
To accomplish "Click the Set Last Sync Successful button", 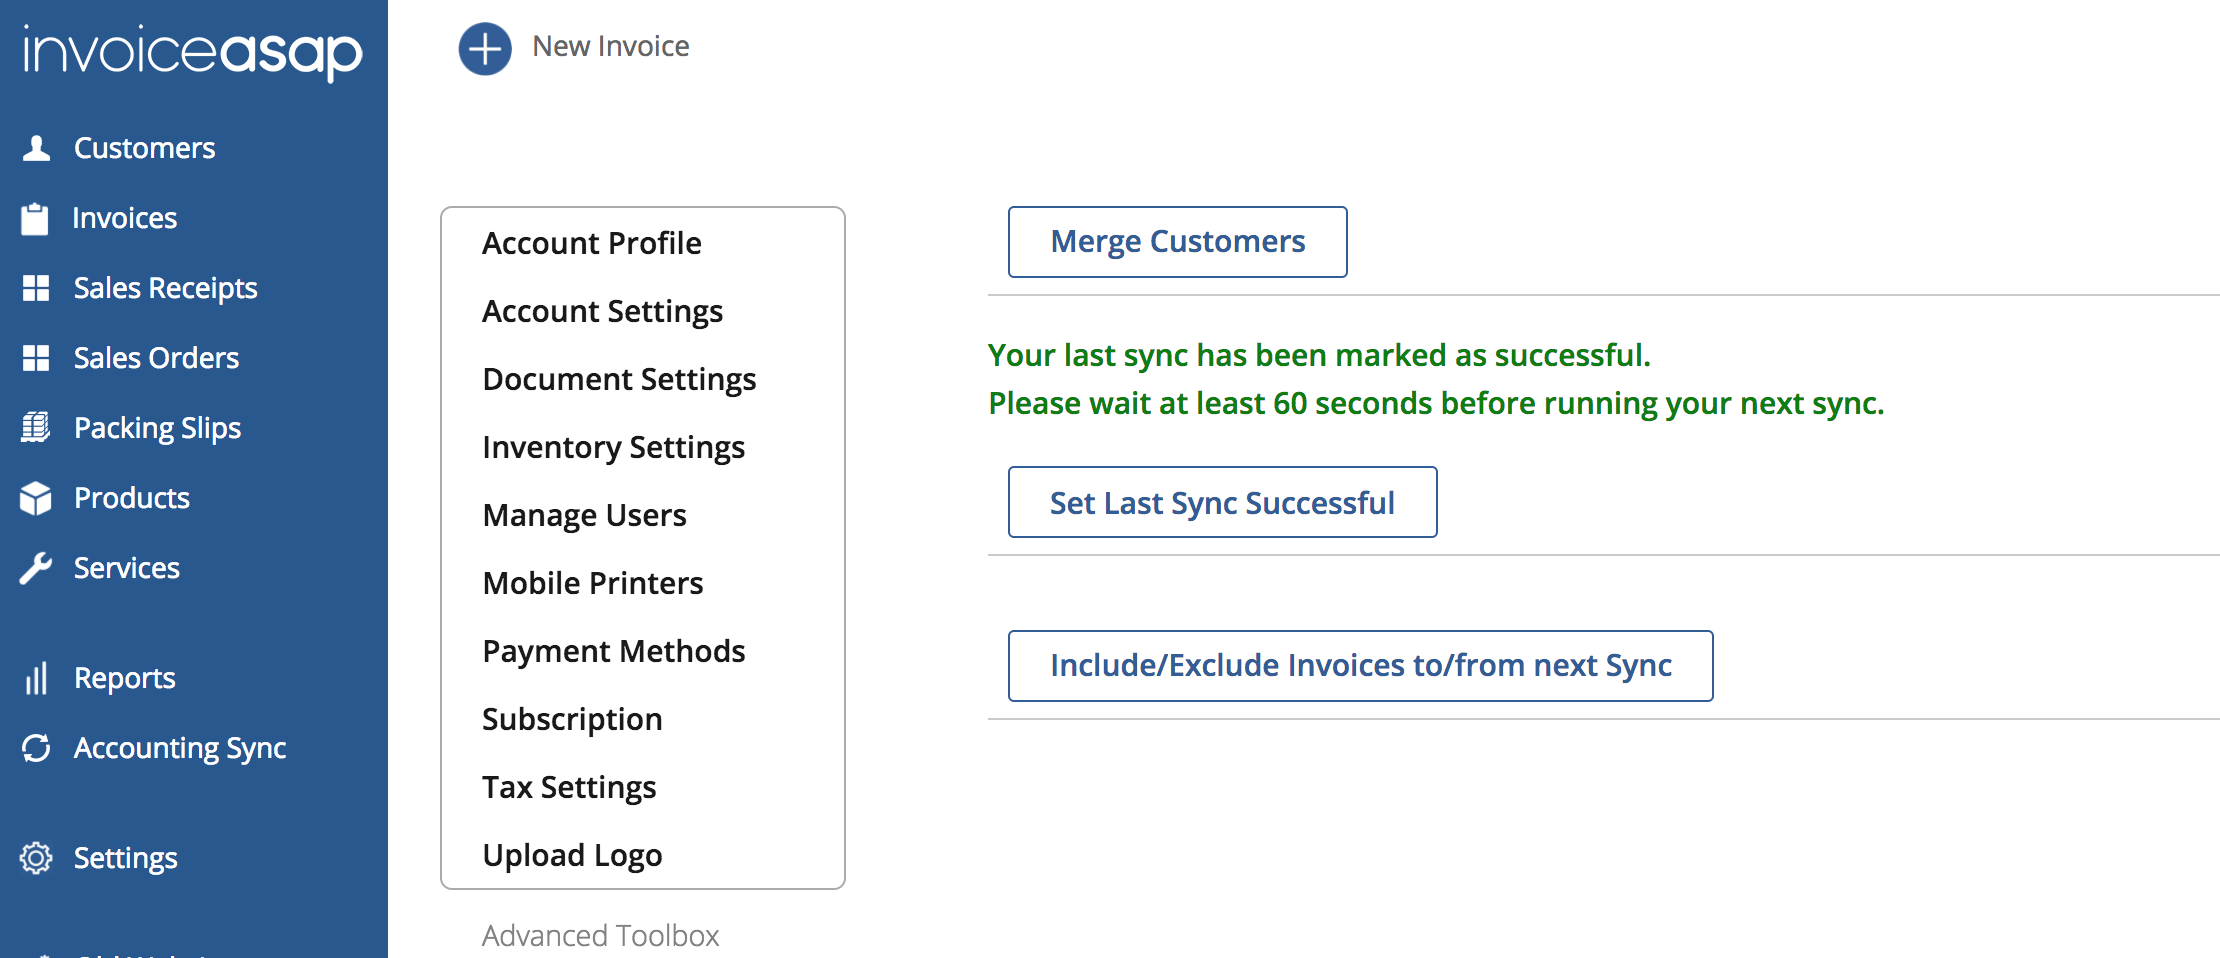I will (x=1222, y=502).
